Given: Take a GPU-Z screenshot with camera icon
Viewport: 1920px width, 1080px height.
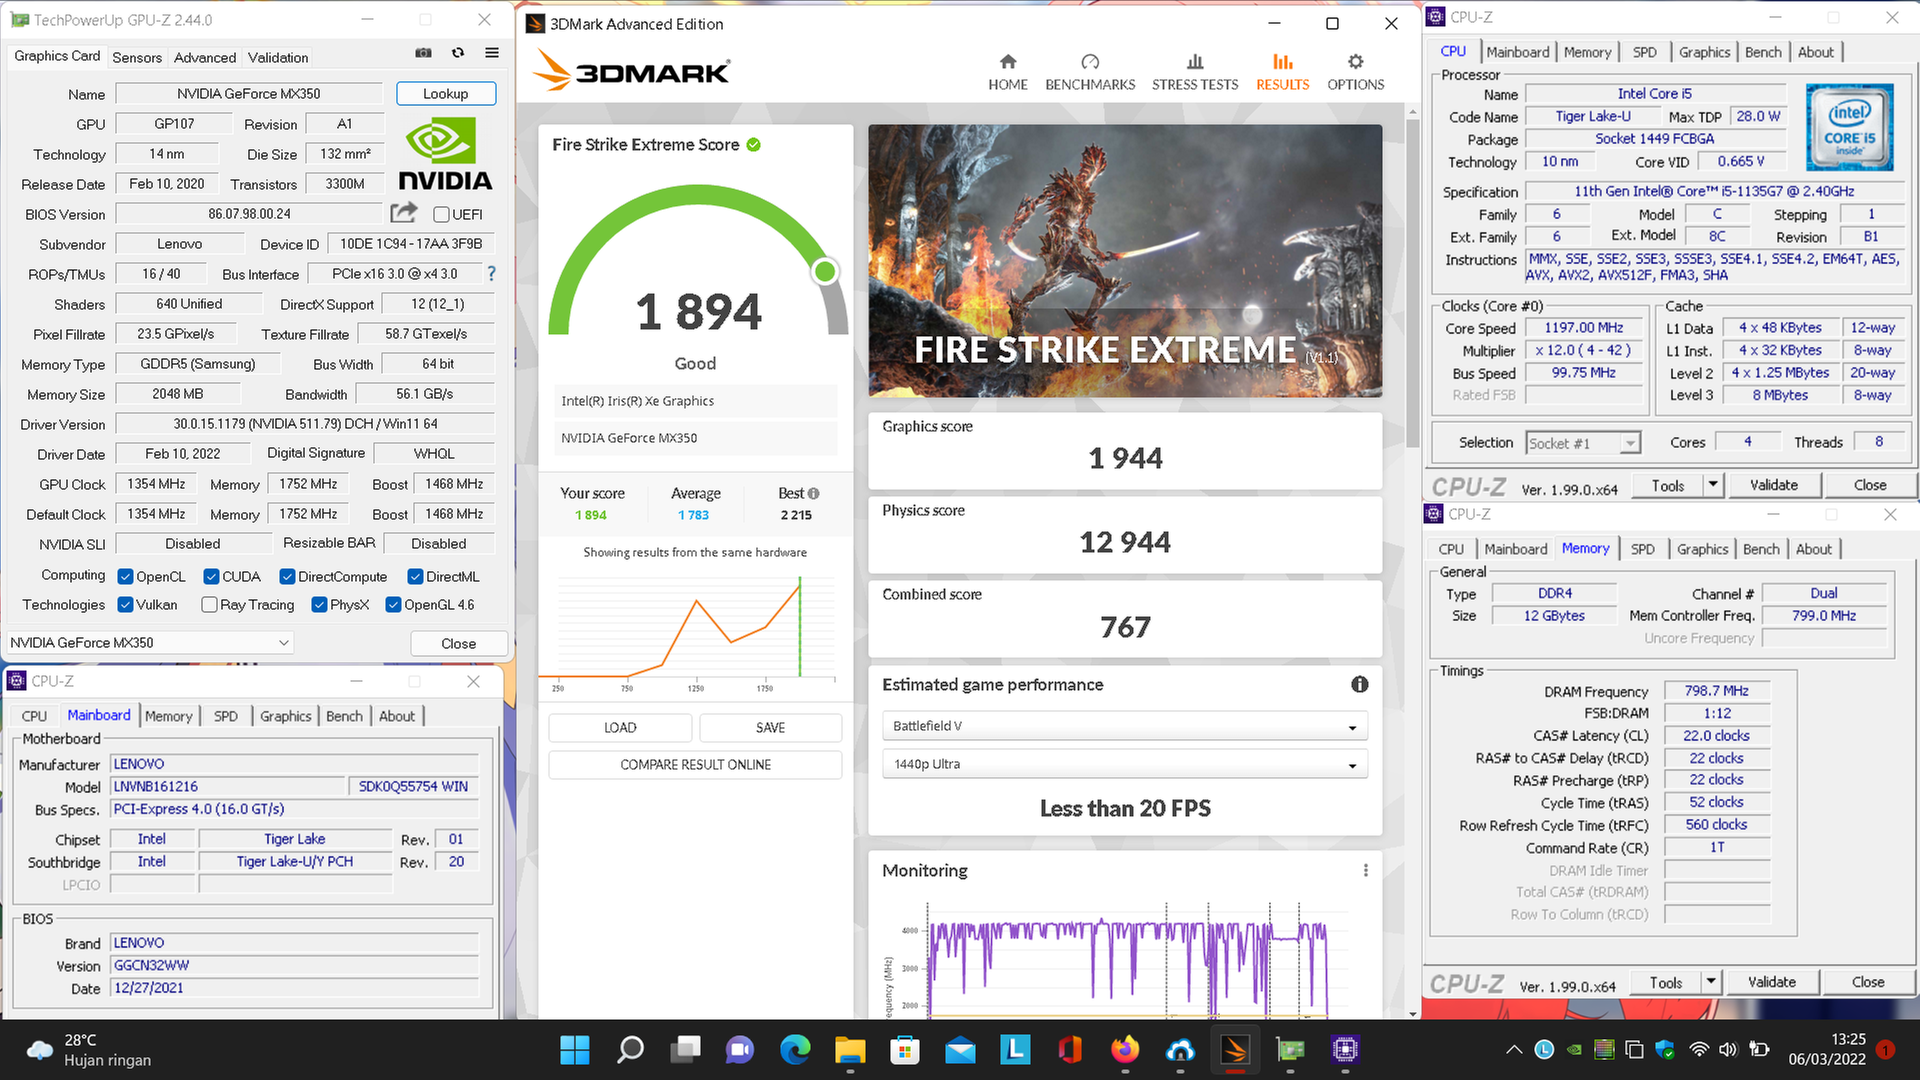Looking at the screenshot, I should click(x=424, y=53).
